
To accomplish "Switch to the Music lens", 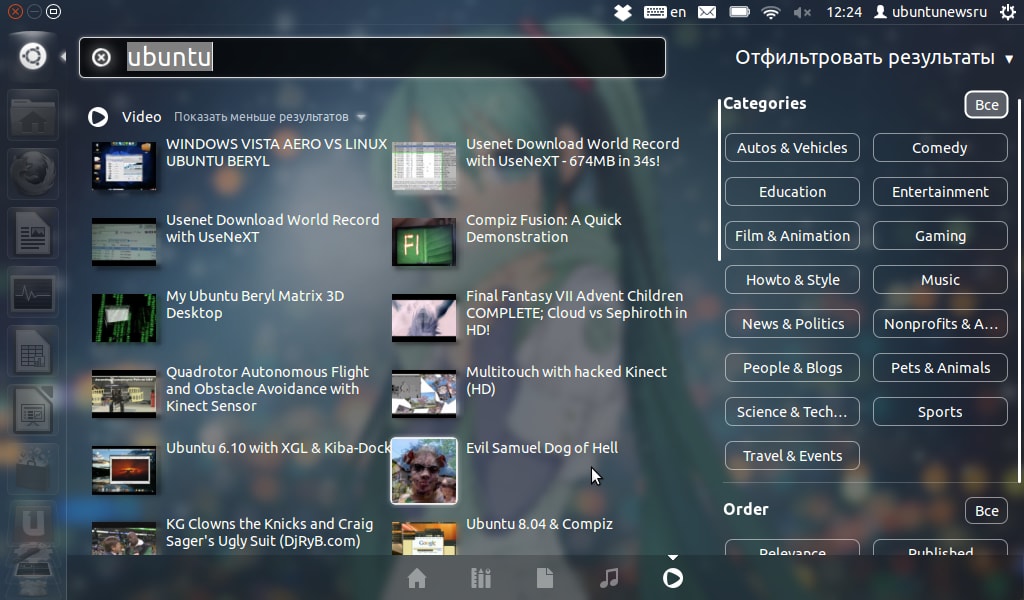I will tap(609, 578).
